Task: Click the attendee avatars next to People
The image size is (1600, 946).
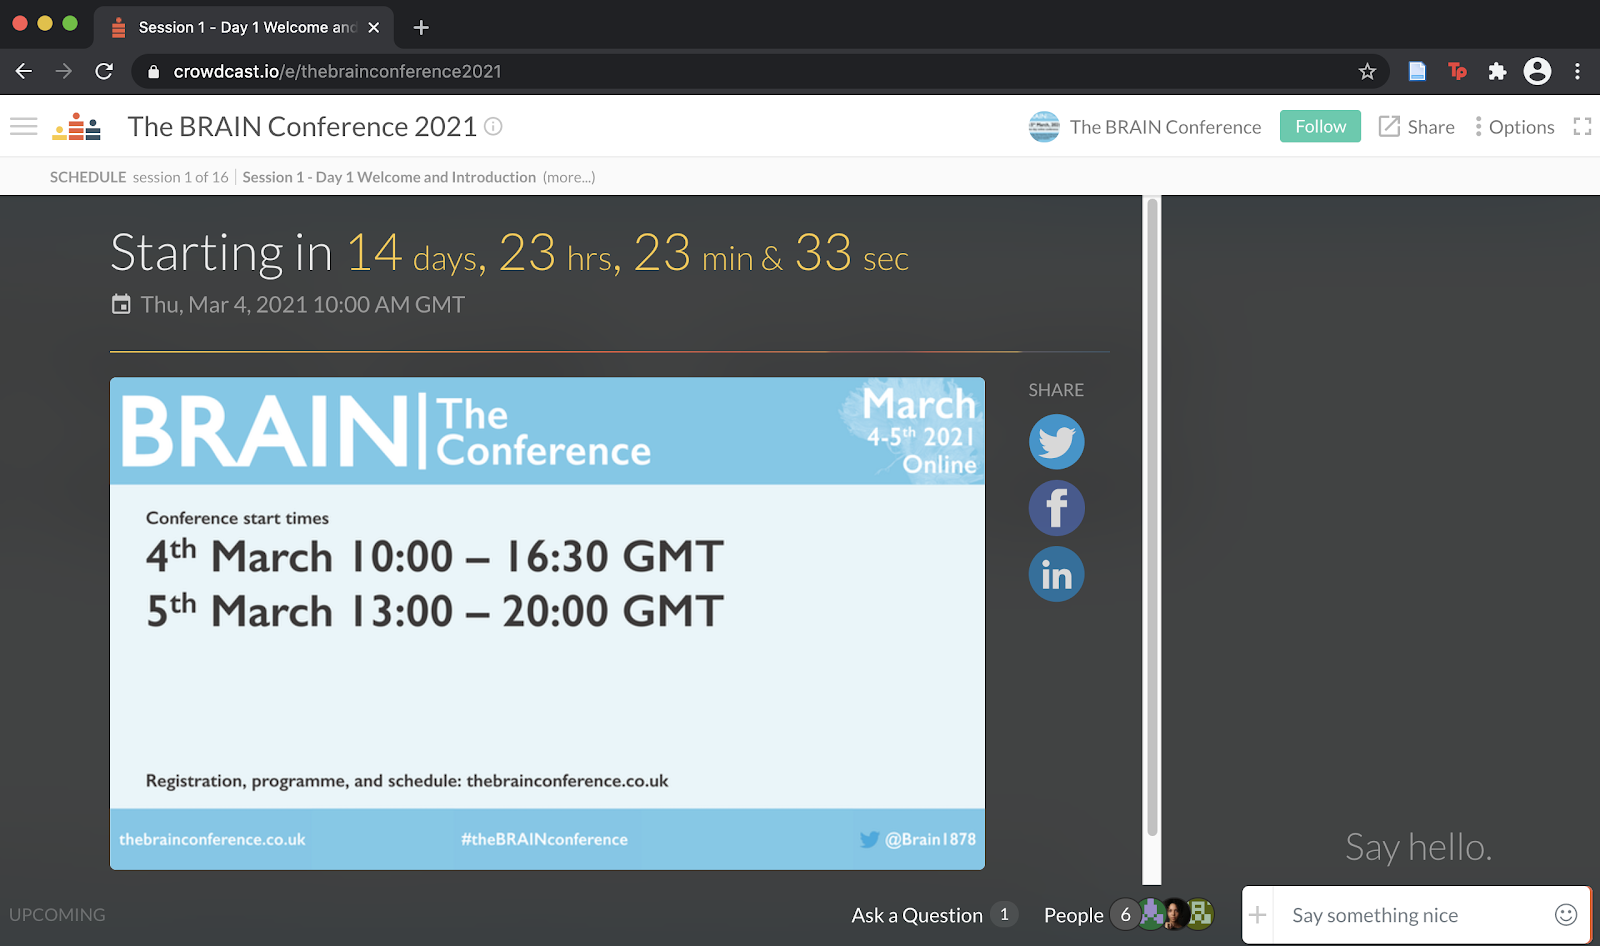Action: click(1176, 914)
